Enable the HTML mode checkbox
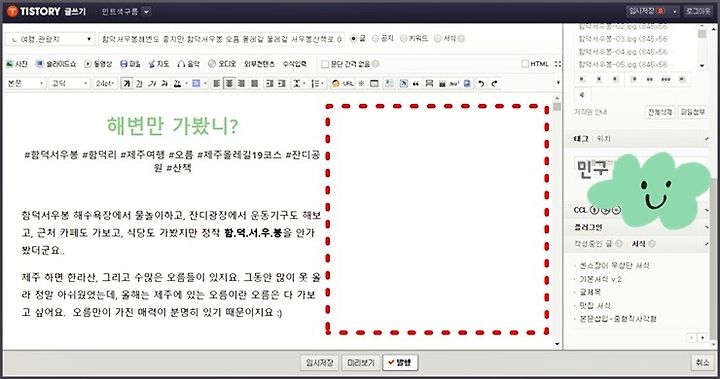Screen dimensions: 720x379 (525, 64)
